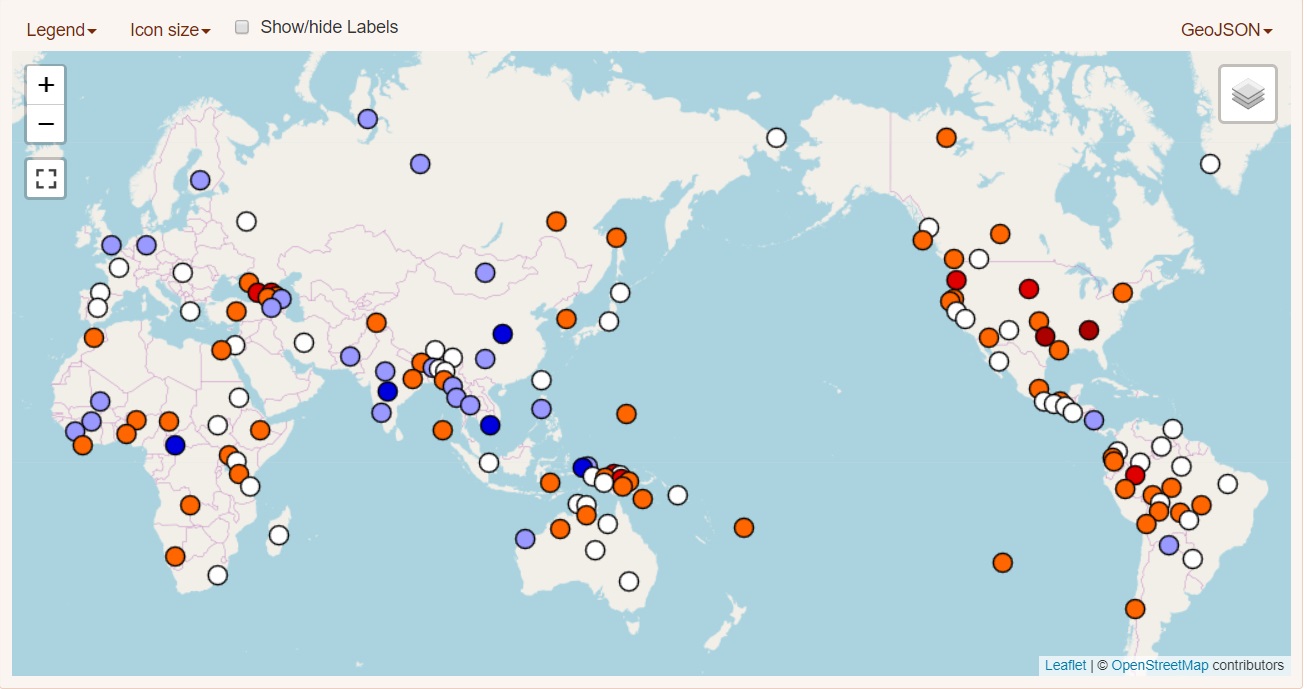Click the lone white marker in Alaska
The width and height of the screenshot is (1307, 689).
[x=777, y=136]
